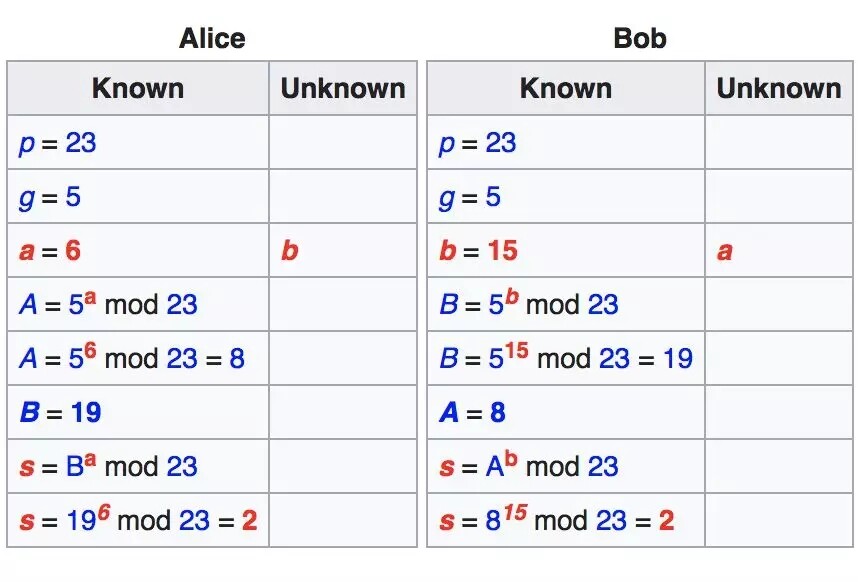Select the bold "B = 19" cell under Alice
Viewport: 858px width, 582px height.
[60, 412]
